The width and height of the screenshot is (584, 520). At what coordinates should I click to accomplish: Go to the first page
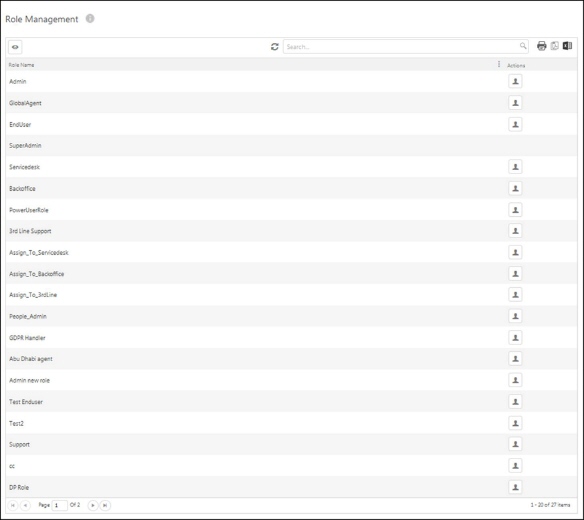(13, 505)
